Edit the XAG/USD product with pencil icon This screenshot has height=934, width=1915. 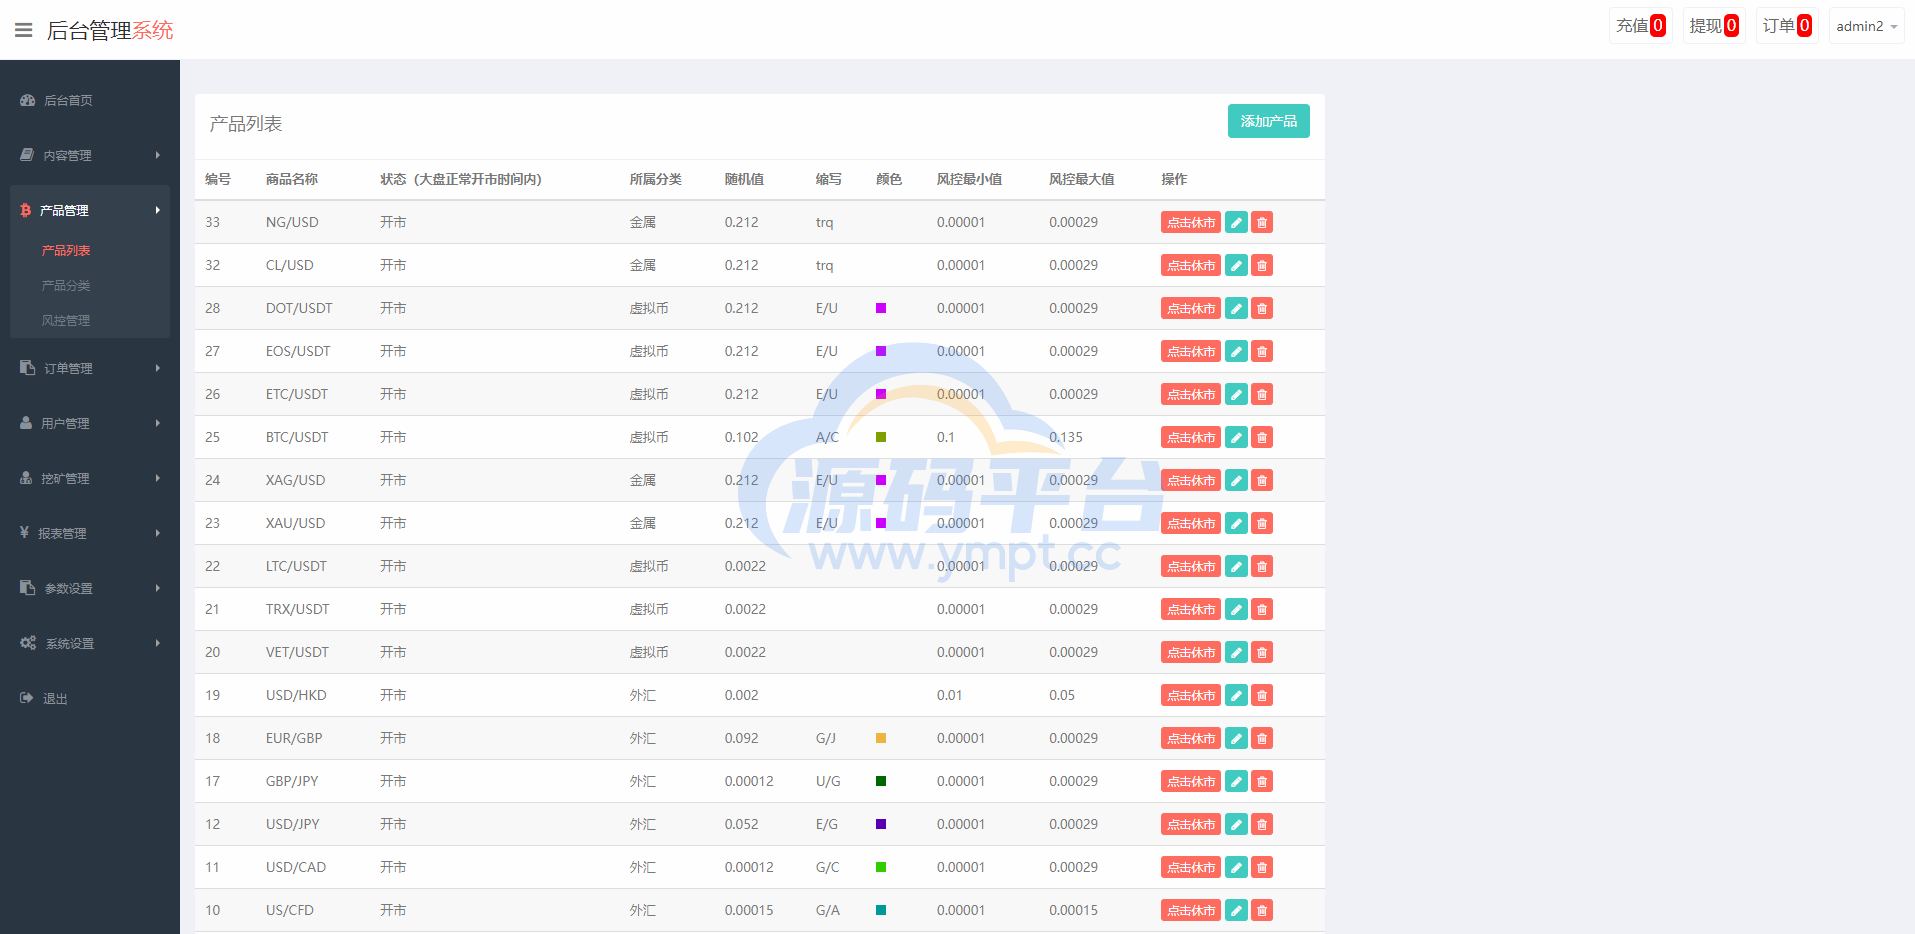pyautogui.click(x=1236, y=480)
